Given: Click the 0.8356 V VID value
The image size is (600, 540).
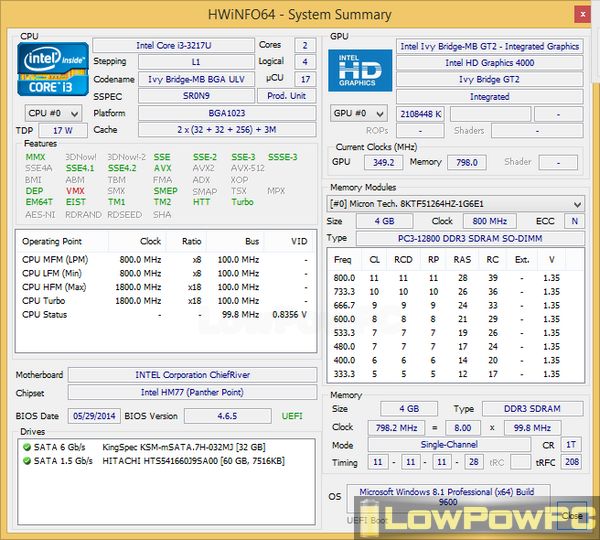Looking at the screenshot, I should click(x=289, y=315).
